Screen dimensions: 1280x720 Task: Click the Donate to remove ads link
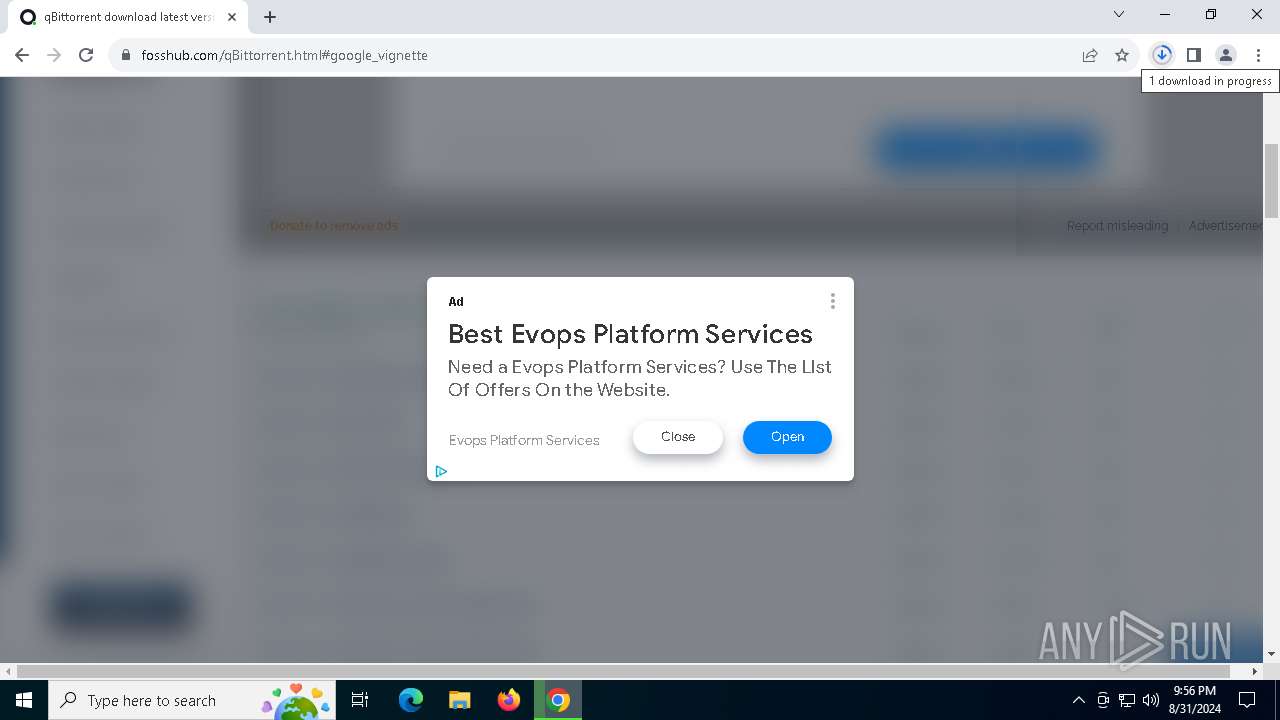tap(334, 226)
